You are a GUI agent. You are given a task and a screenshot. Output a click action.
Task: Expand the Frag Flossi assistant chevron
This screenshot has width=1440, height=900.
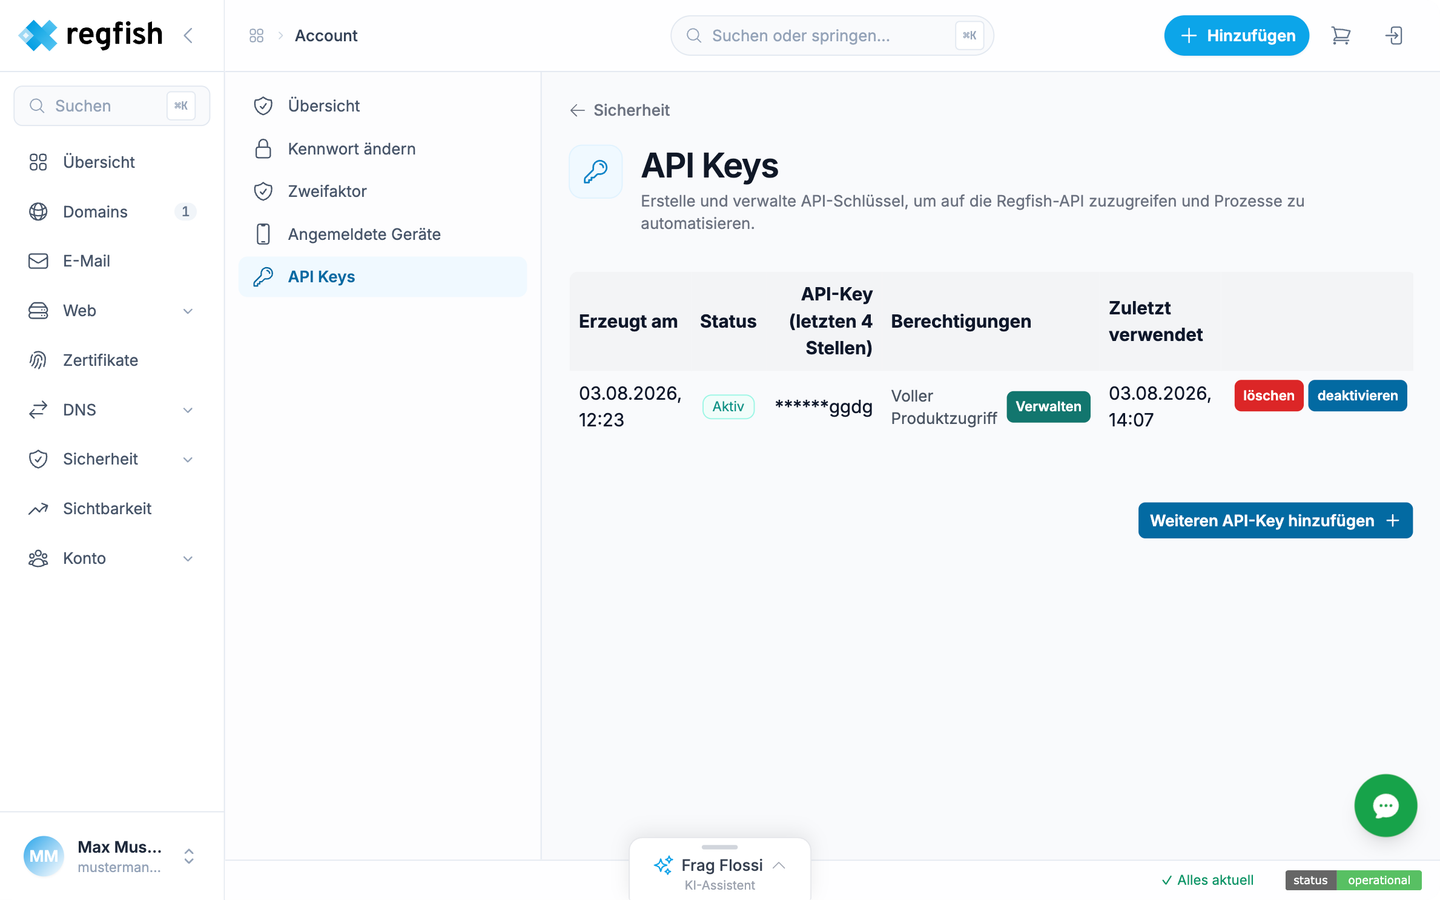[779, 865]
